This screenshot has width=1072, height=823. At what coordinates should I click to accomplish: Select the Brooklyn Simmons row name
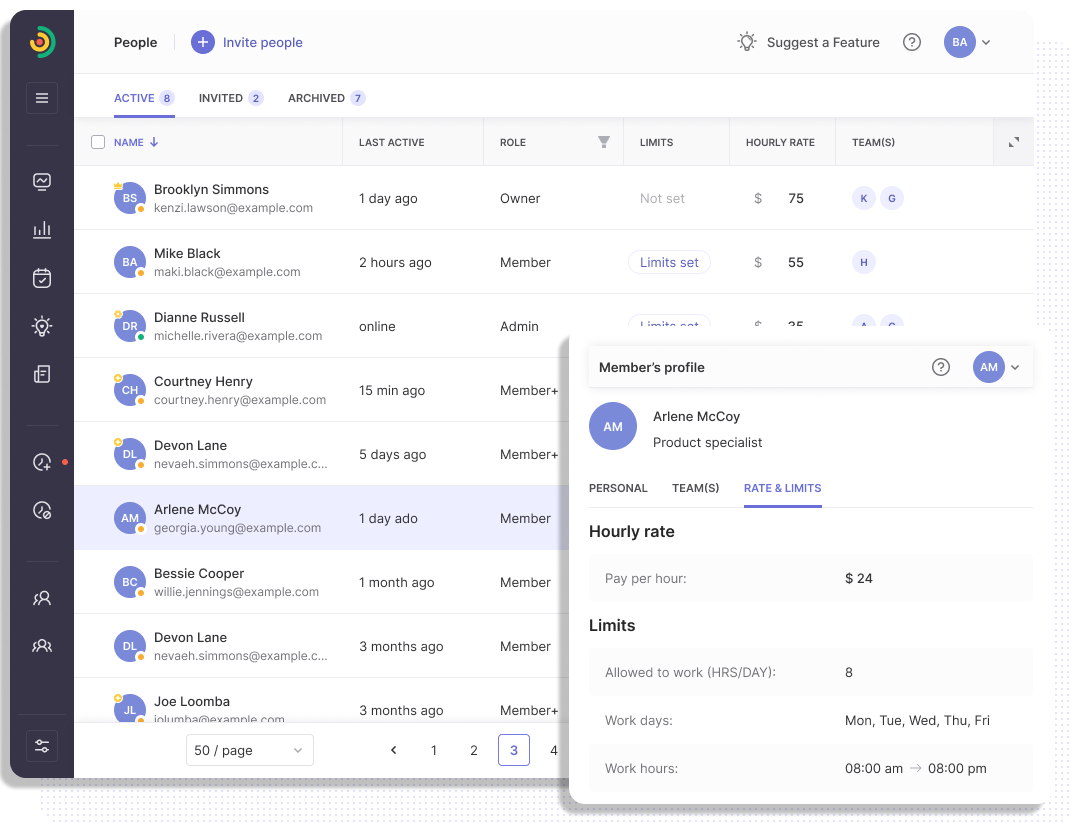click(x=211, y=189)
